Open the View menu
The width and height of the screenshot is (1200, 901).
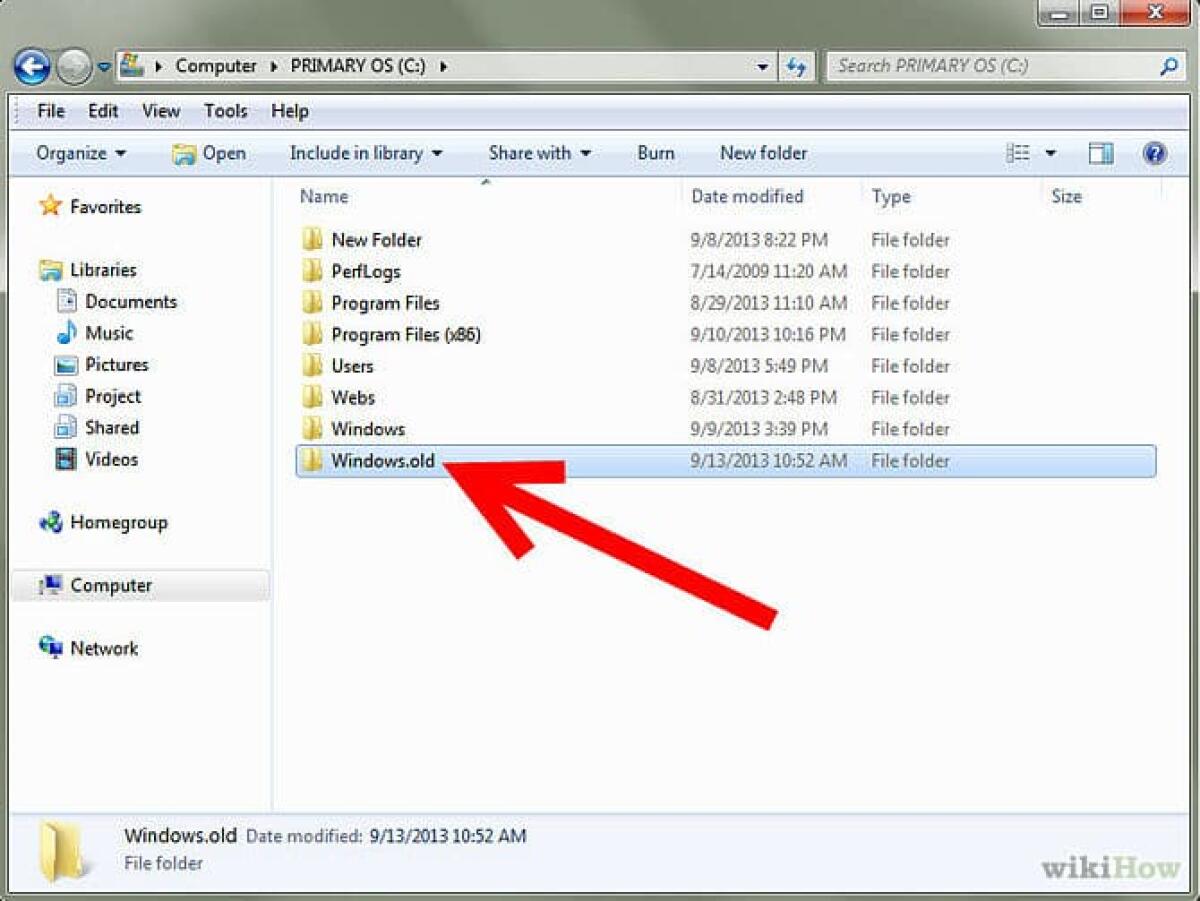click(160, 111)
